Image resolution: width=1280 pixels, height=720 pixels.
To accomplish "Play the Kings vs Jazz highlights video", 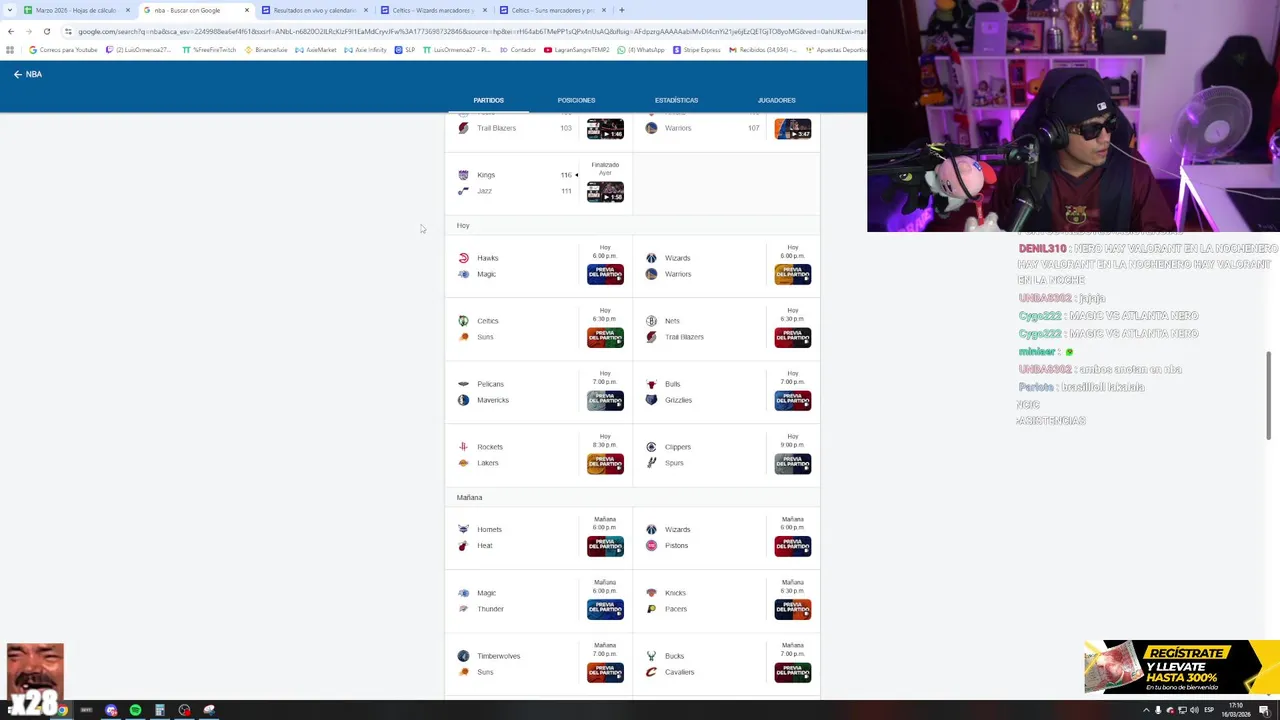I will tap(605, 191).
